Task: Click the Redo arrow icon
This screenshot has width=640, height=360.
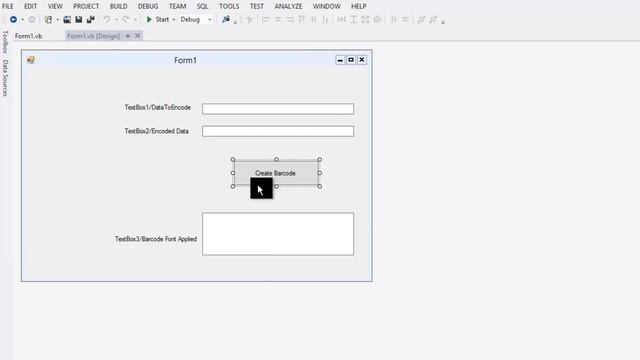Action: click(x=126, y=19)
